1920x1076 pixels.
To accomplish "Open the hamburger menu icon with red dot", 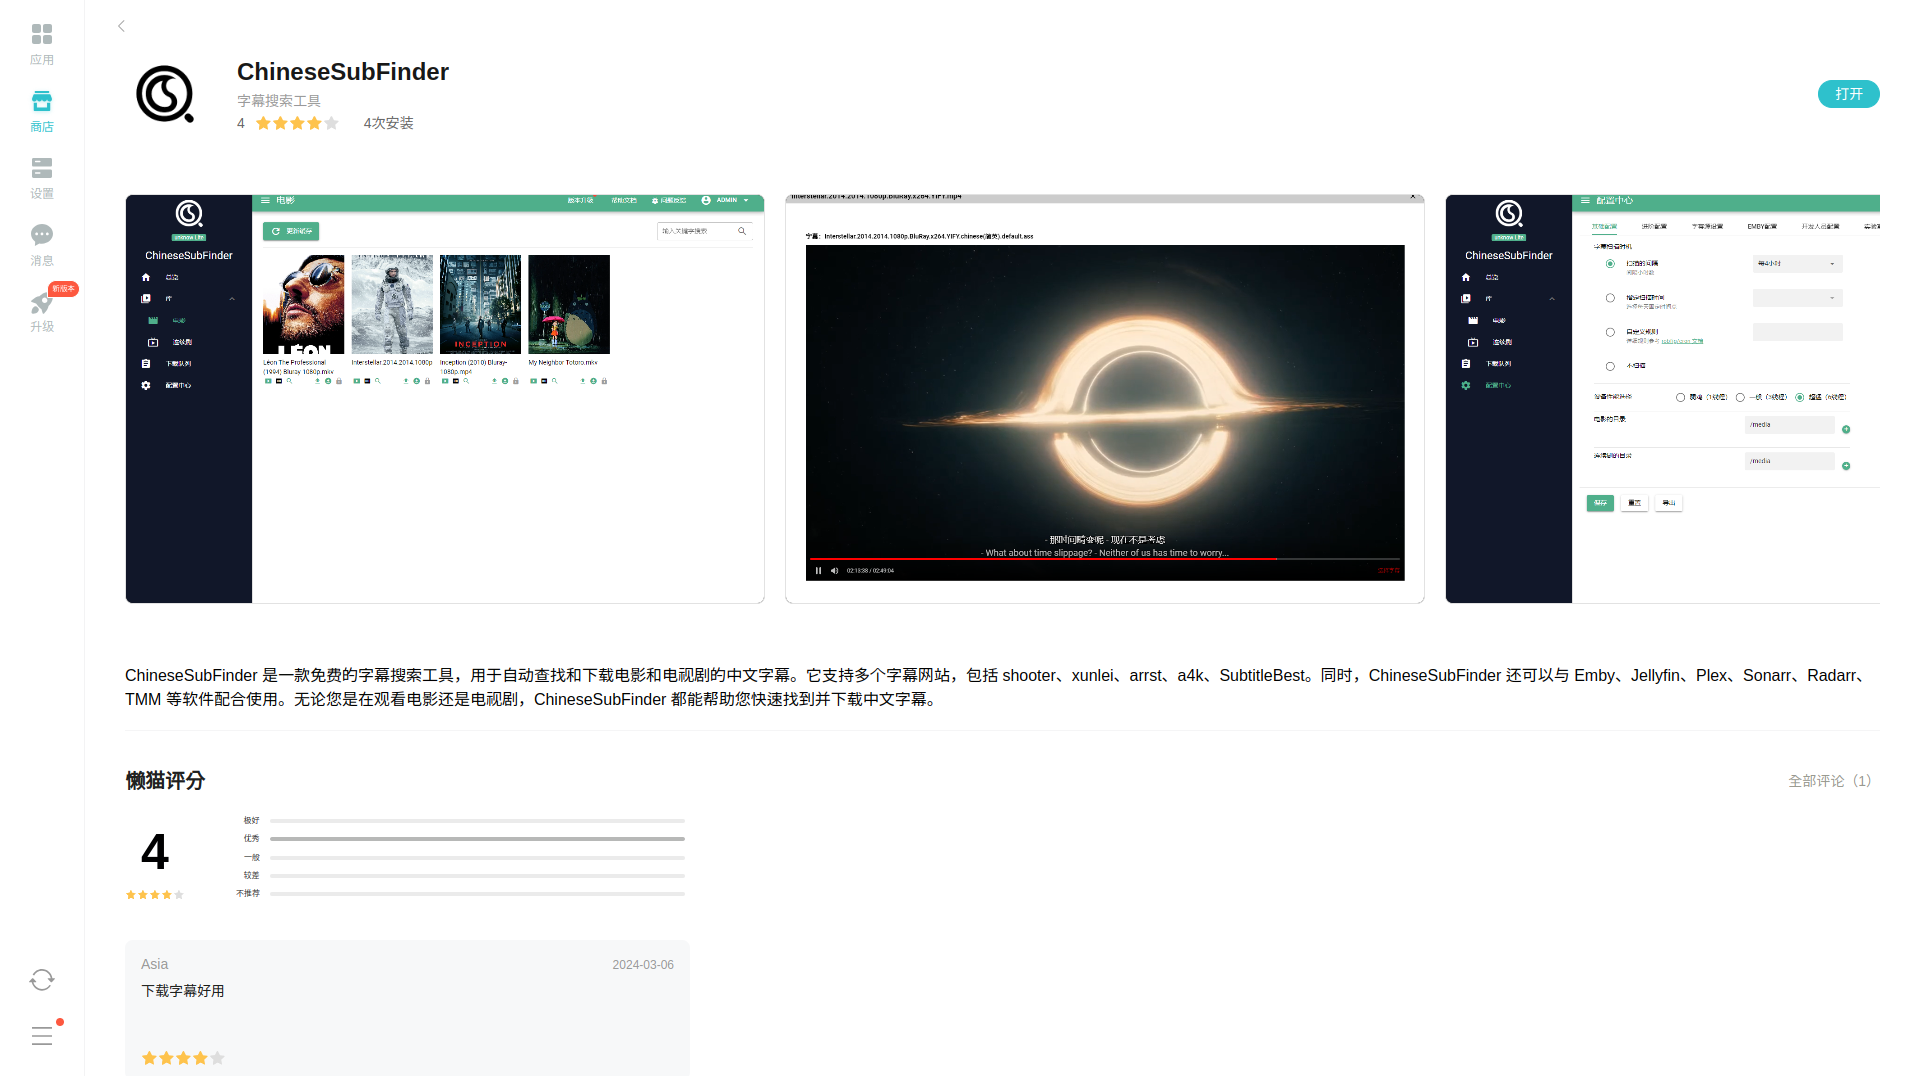I will click(42, 1036).
